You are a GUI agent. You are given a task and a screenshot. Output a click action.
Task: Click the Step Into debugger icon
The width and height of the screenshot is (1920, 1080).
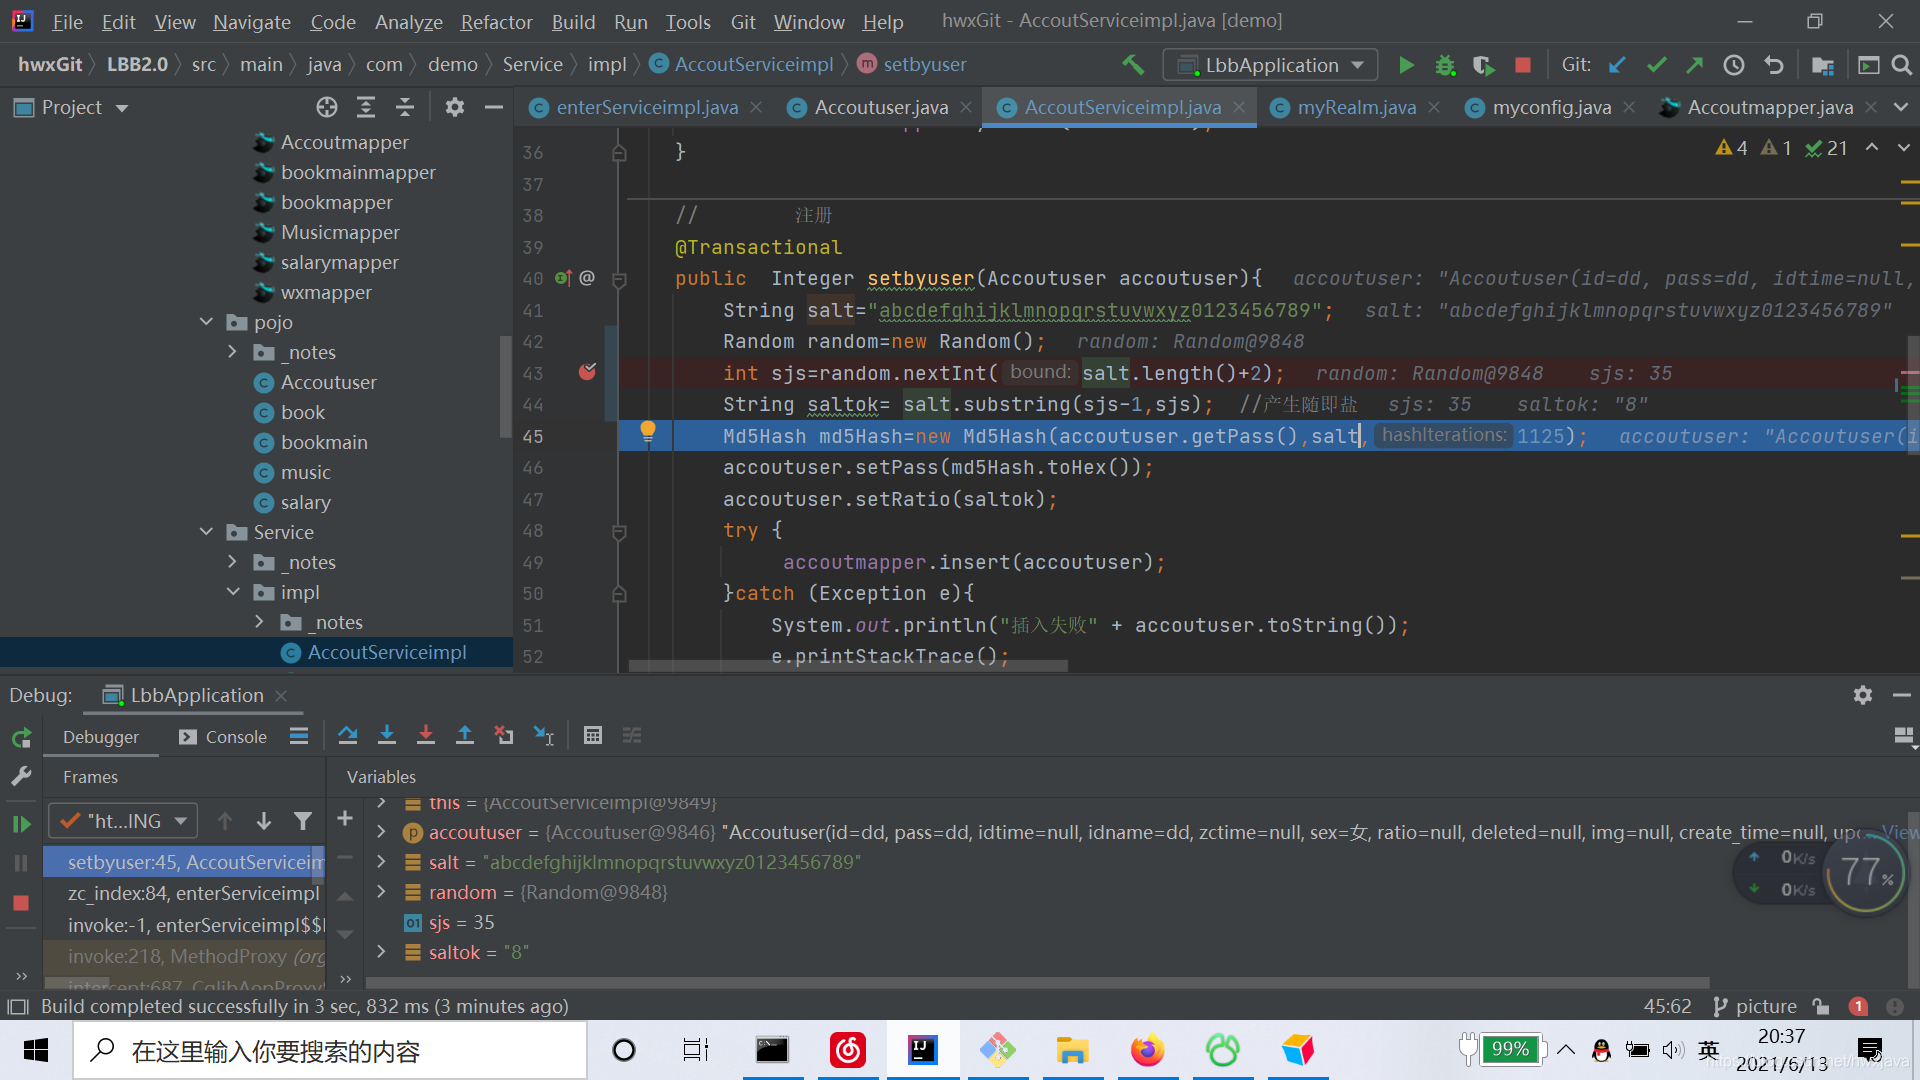tap(386, 736)
